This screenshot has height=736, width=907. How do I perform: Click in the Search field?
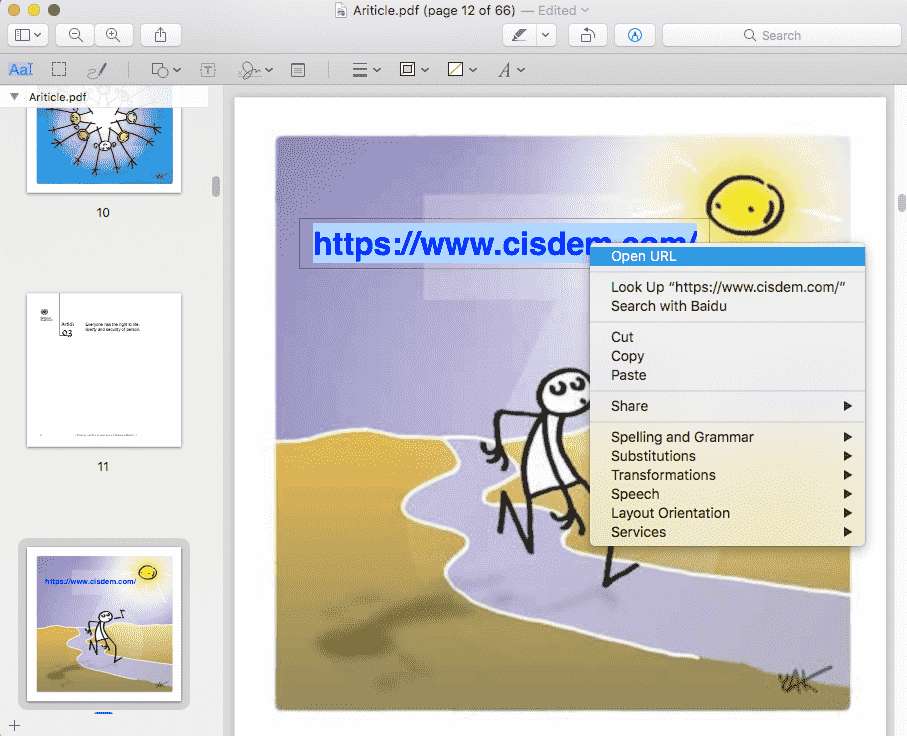point(781,35)
